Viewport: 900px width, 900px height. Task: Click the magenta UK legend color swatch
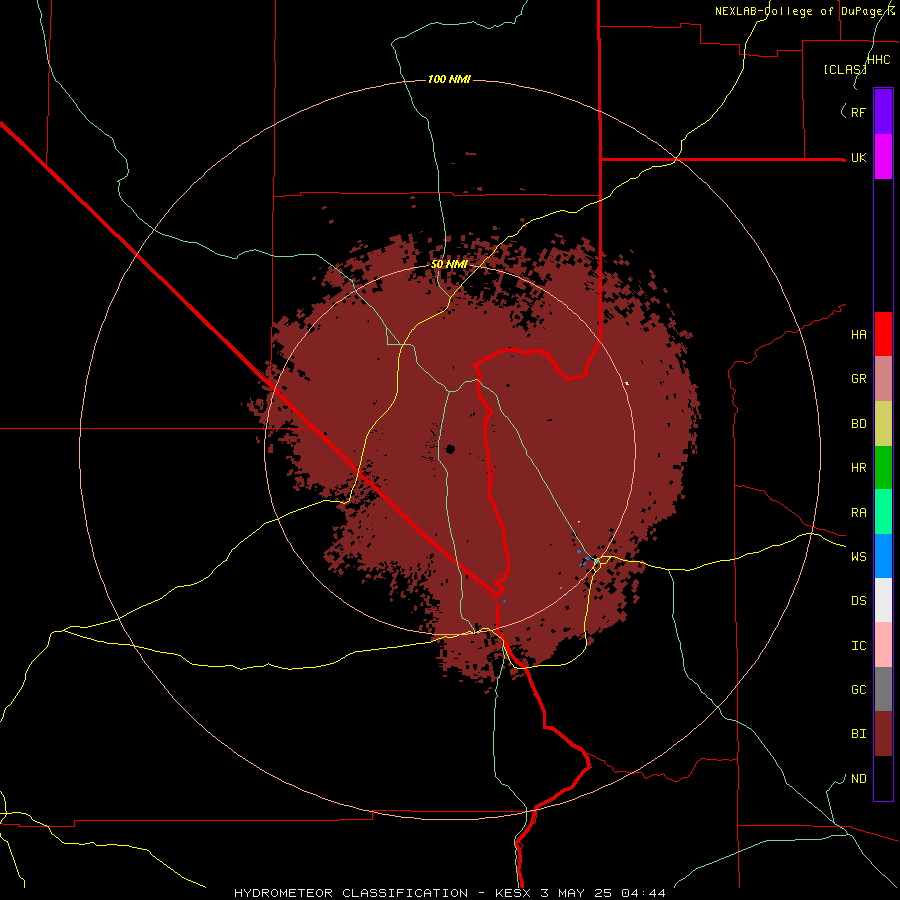point(883,157)
